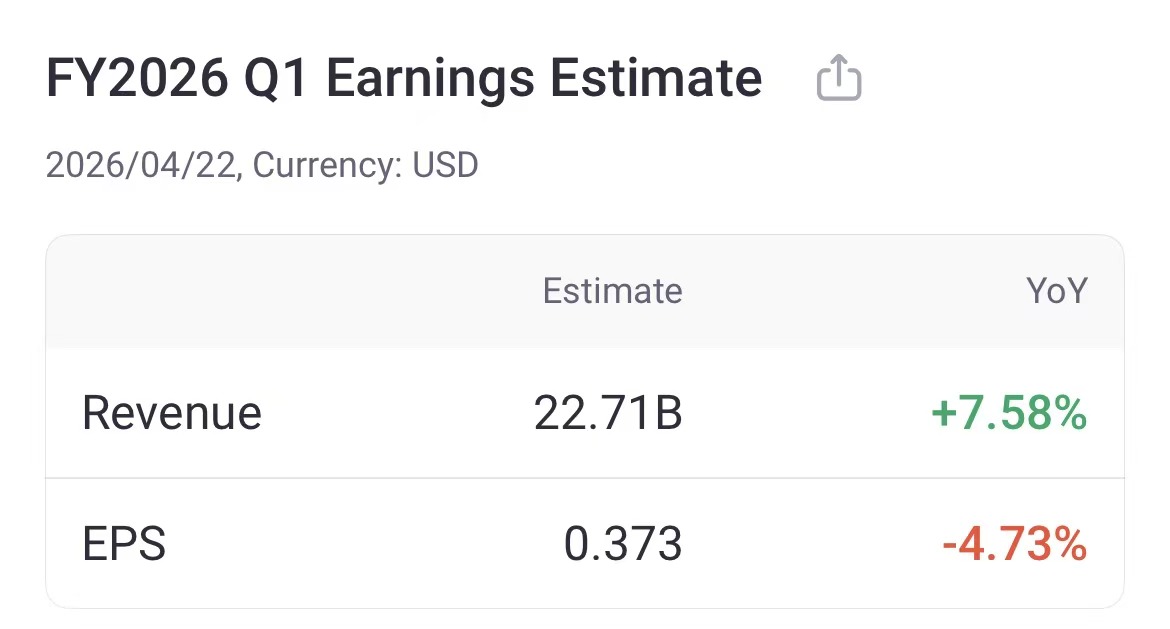Image resolution: width=1170 pixels, height=629 pixels.
Task: Click the 22.71B revenue estimate value
Action: (612, 412)
